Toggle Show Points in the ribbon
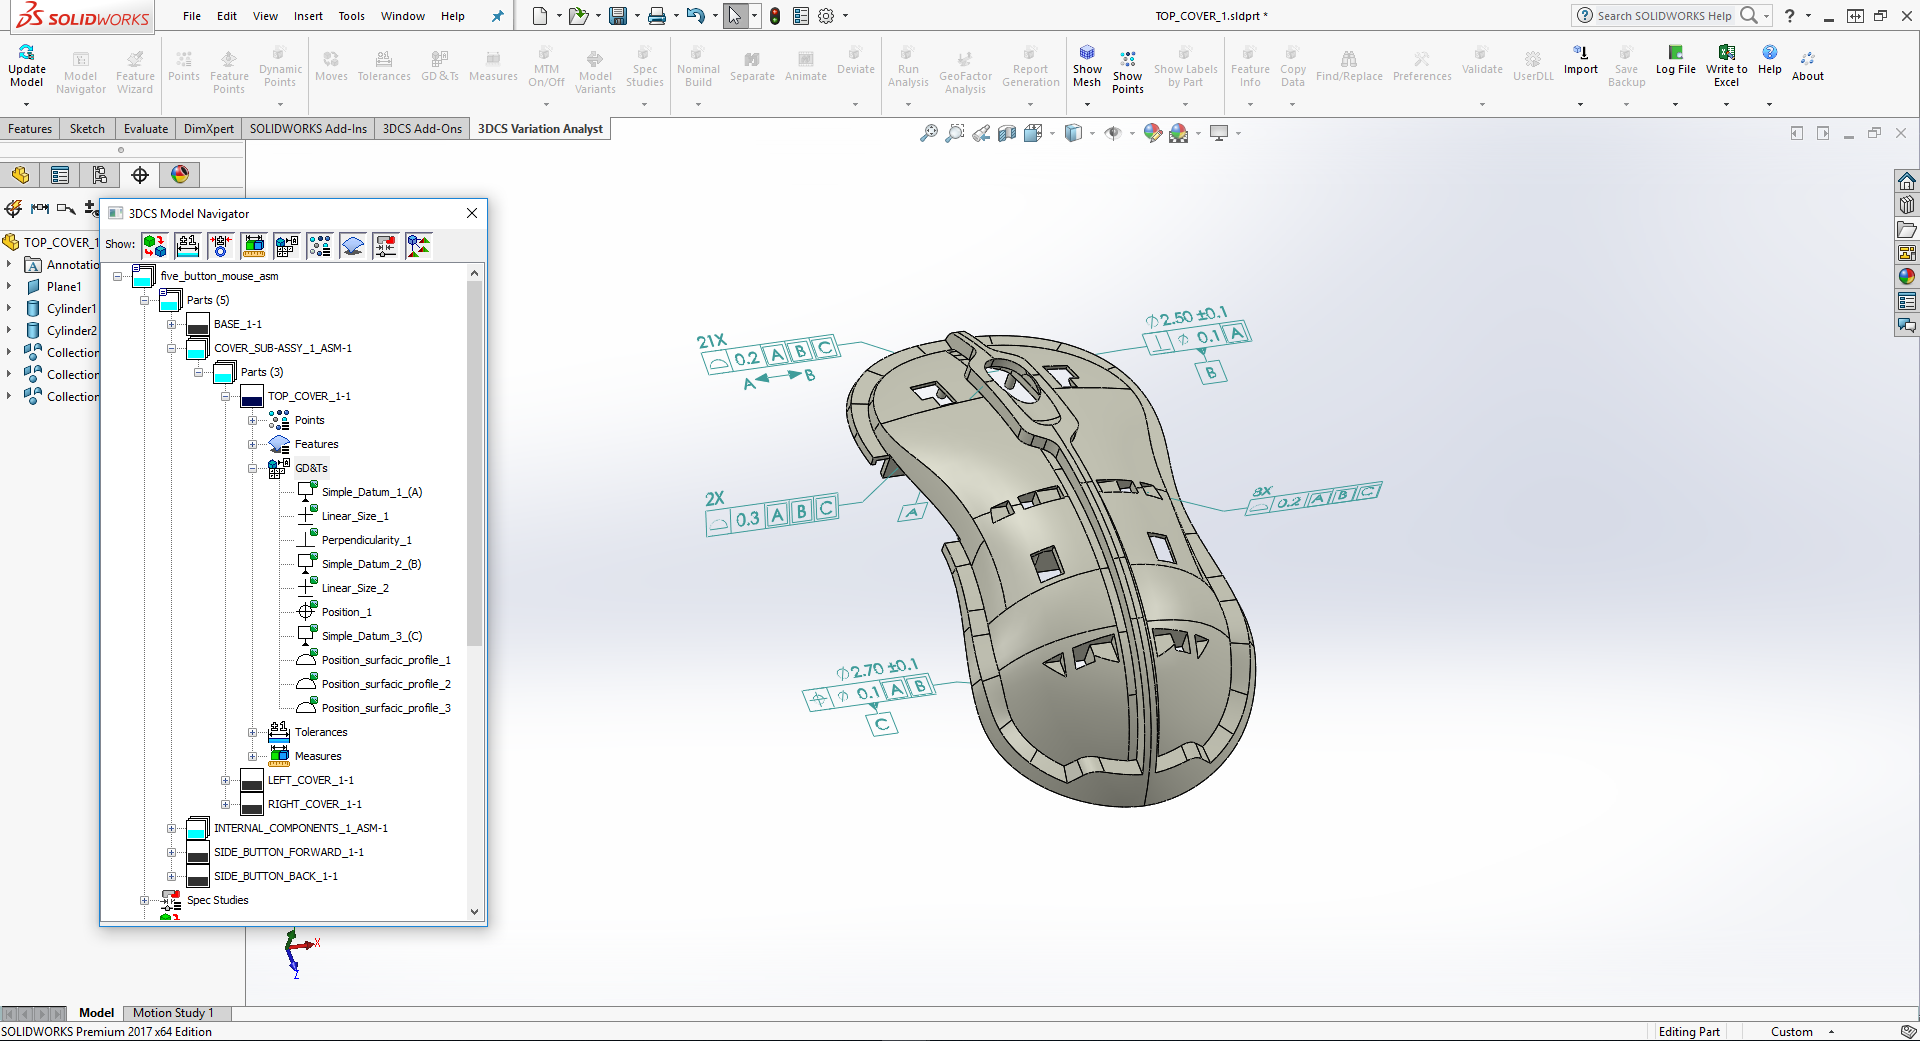Screen dimensions: 1920x1041 coord(1127,66)
